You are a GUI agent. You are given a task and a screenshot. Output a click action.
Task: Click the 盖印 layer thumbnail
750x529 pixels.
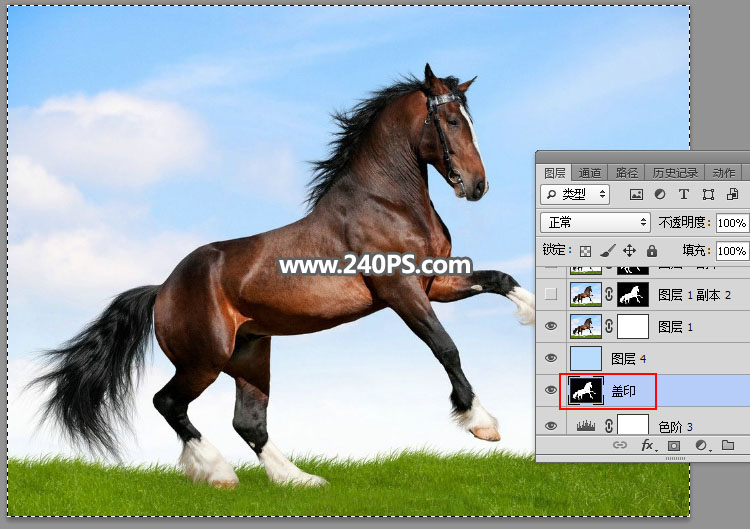click(586, 391)
